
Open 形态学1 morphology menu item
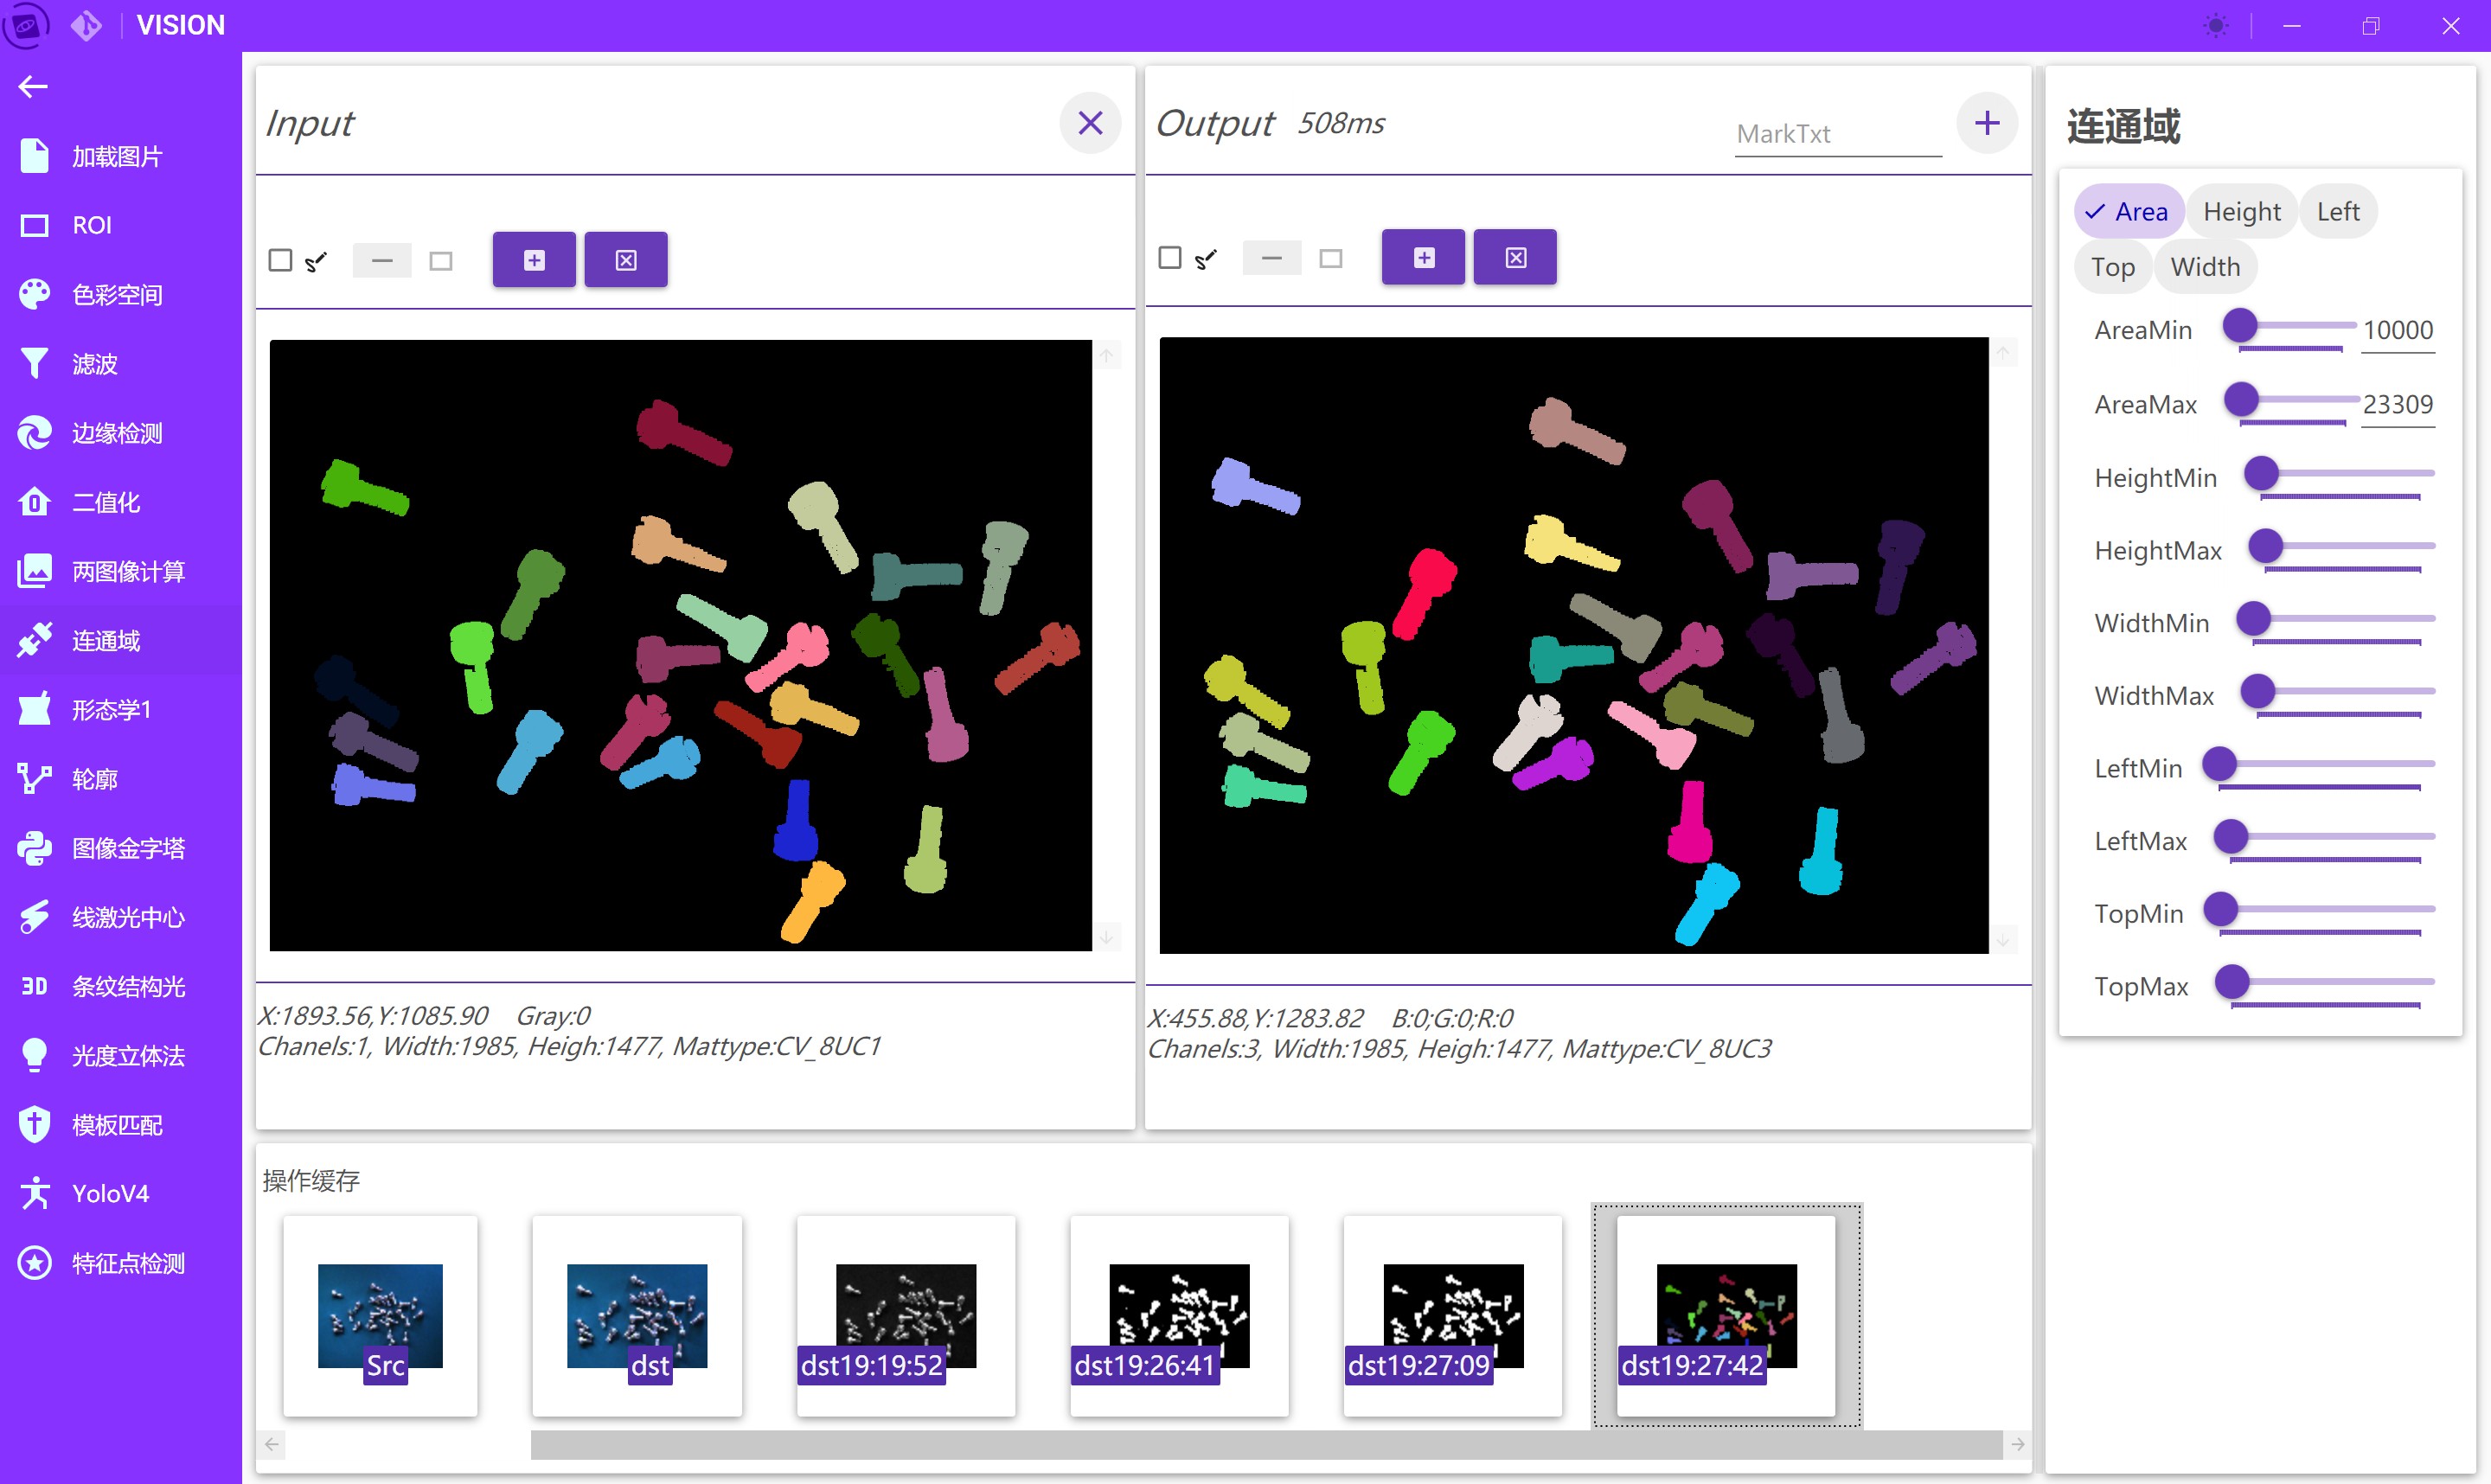110,710
